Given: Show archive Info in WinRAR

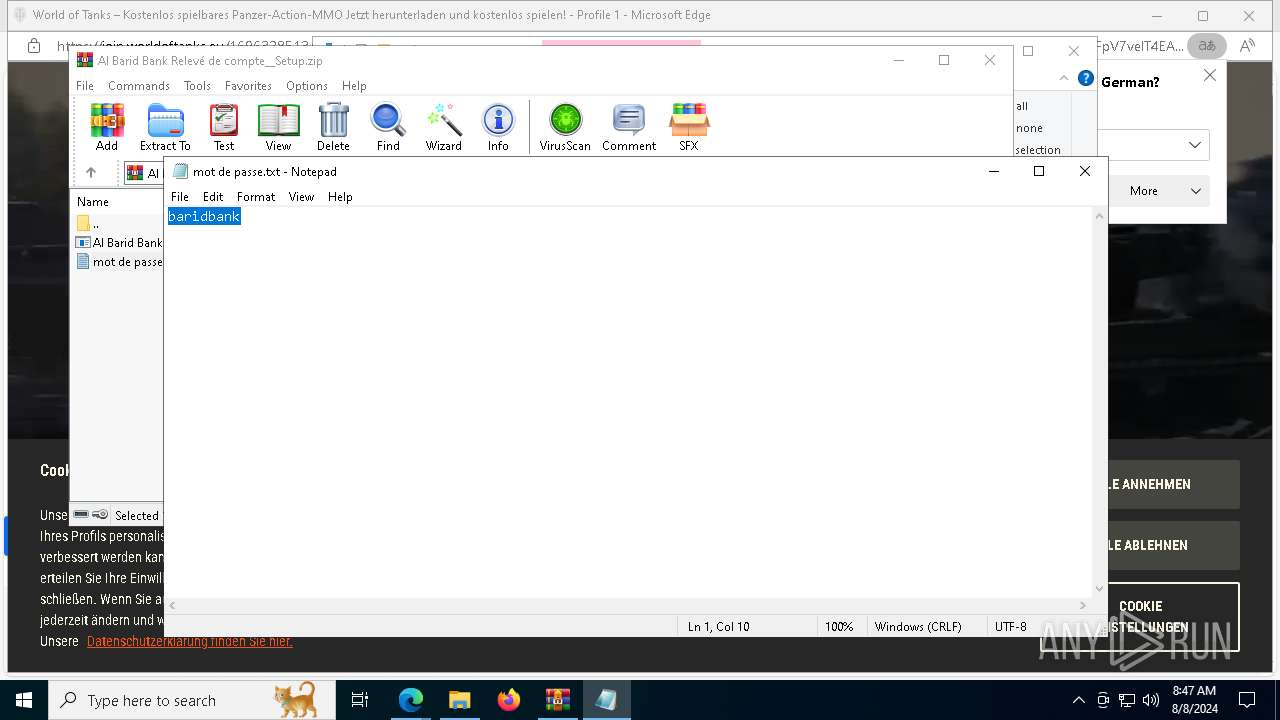Looking at the screenshot, I should [498, 127].
